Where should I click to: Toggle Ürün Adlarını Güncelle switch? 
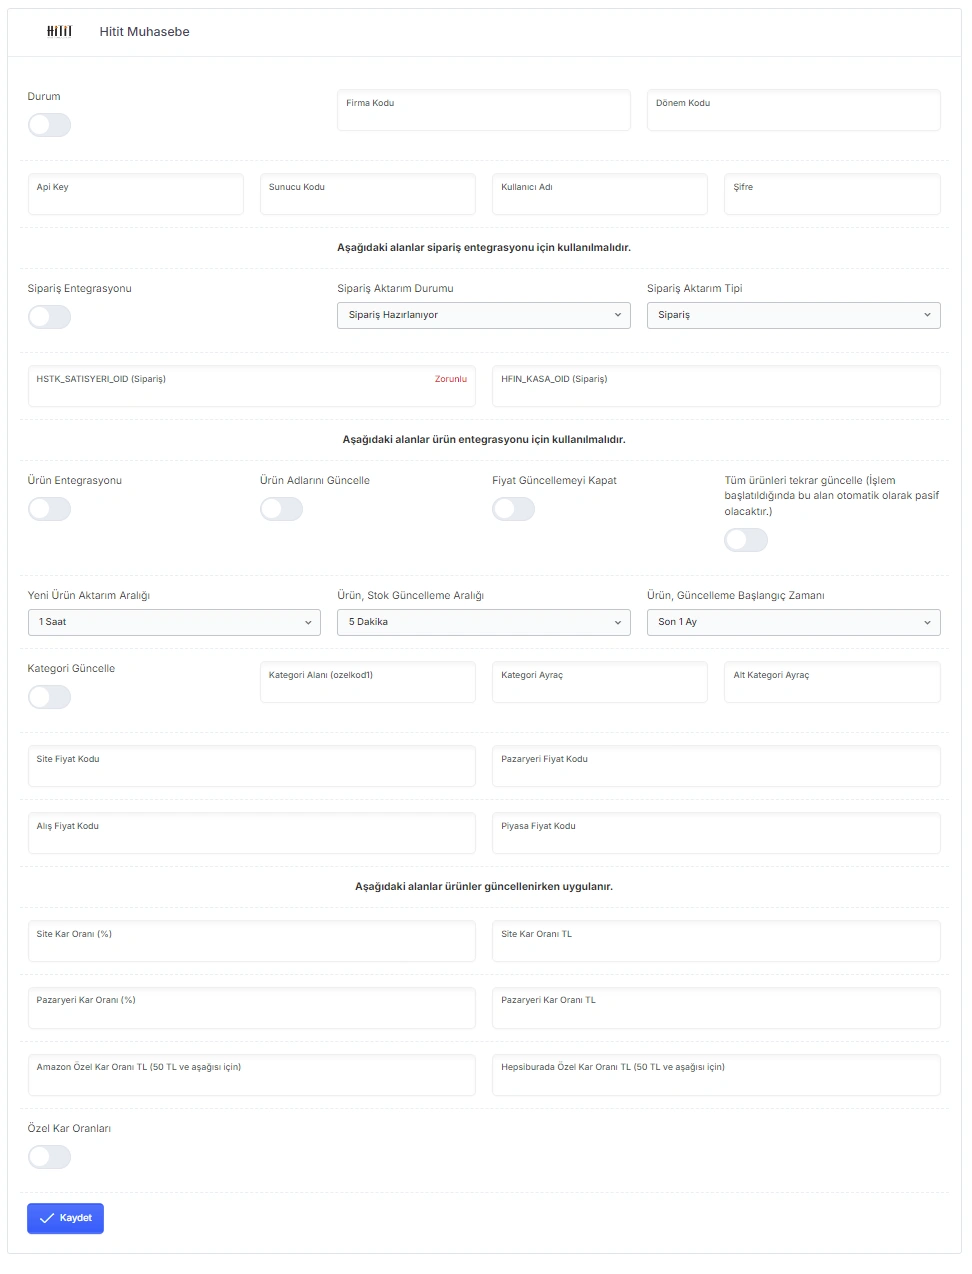(281, 509)
